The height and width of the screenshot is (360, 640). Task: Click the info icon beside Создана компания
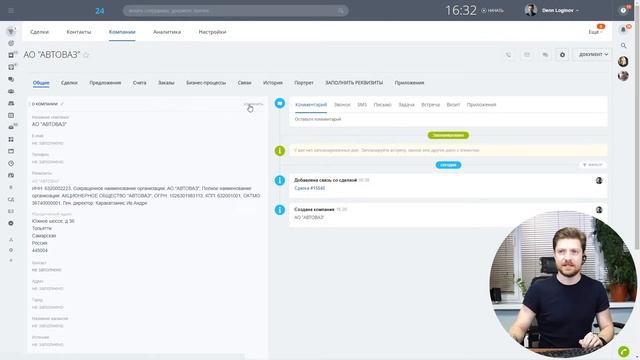coord(280,210)
